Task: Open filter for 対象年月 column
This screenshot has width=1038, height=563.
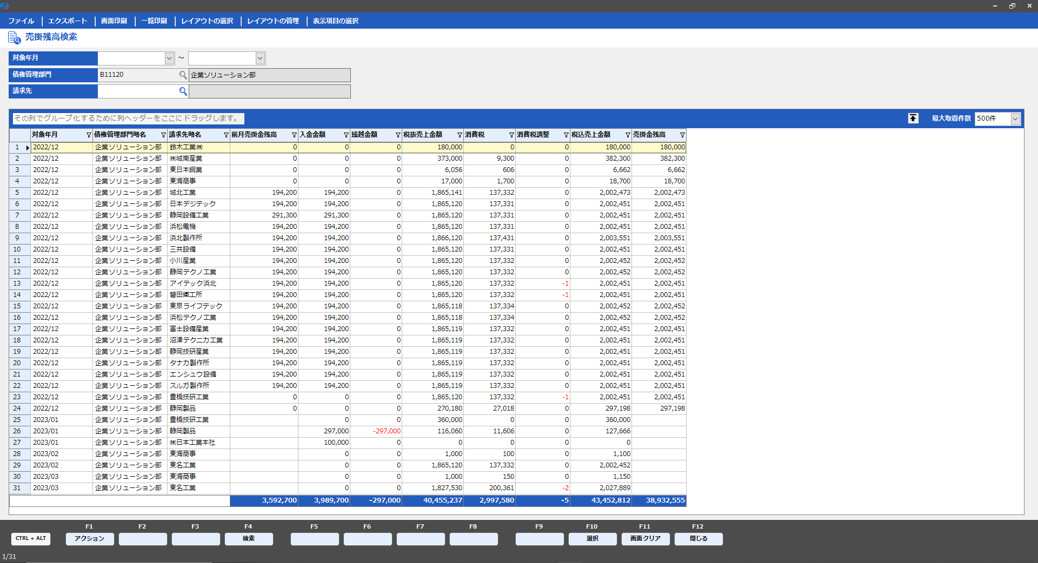Action: tap(89, 135)
